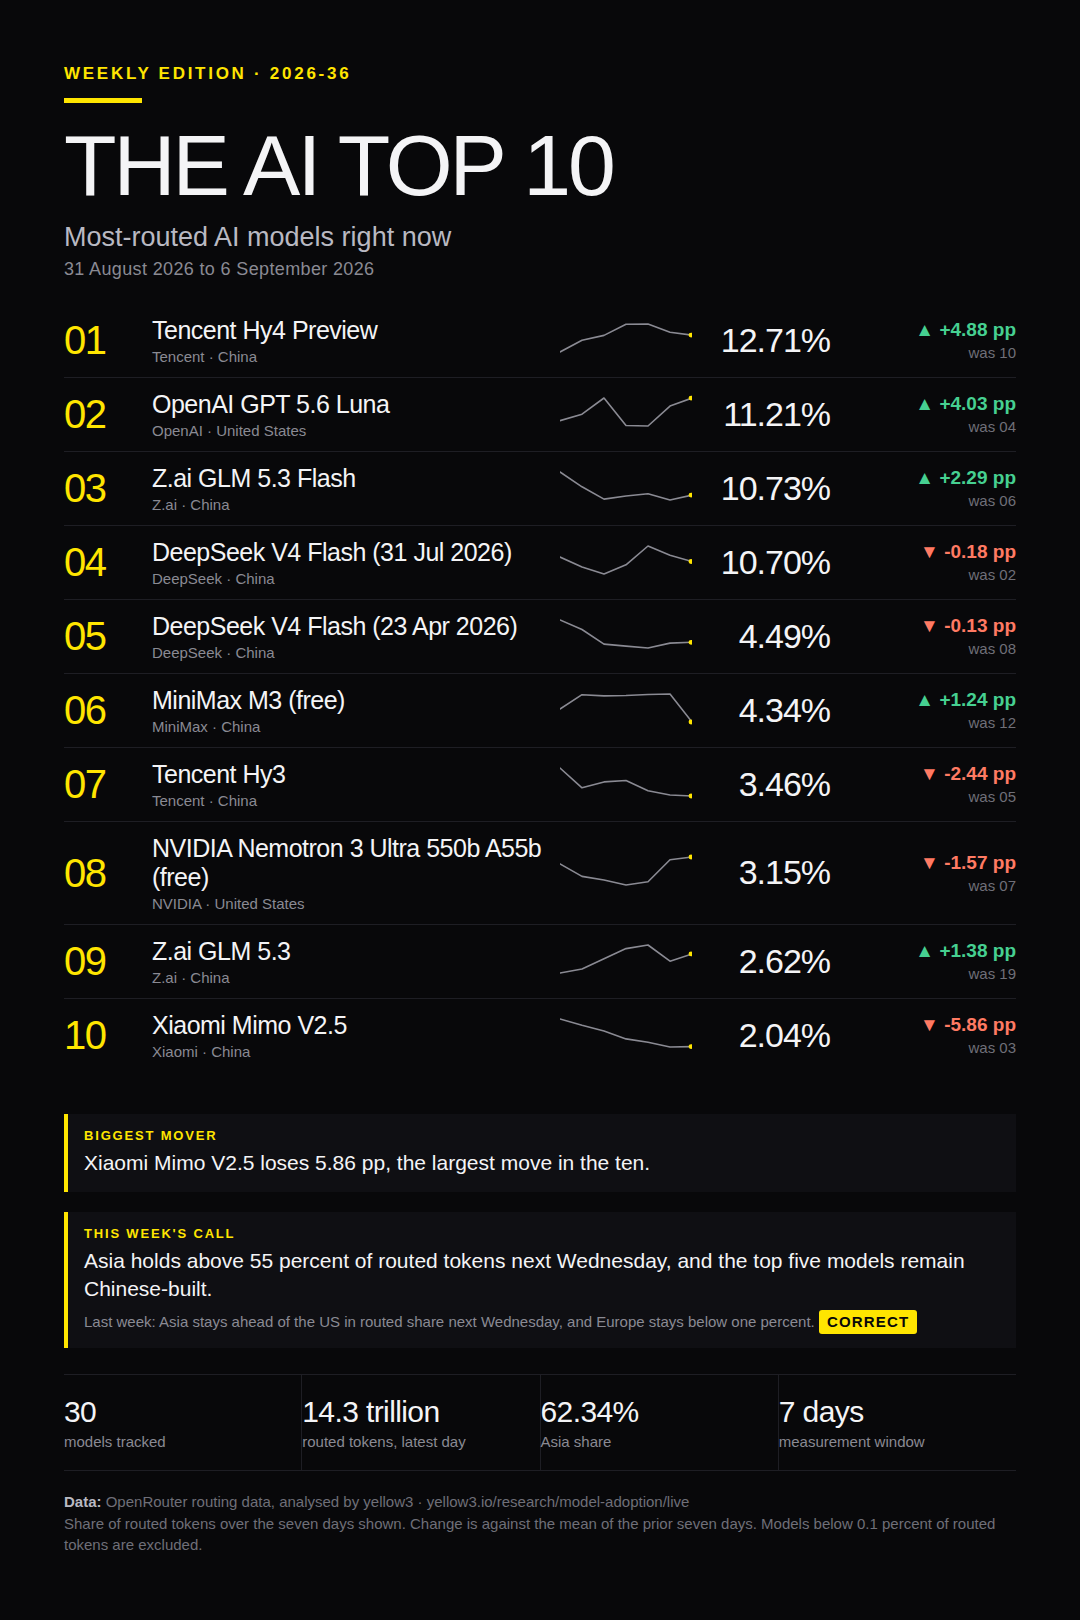Open the yellow3.io research link in footer
This screenshot has height=1620, width=1080.
[x=558, y=1502]
